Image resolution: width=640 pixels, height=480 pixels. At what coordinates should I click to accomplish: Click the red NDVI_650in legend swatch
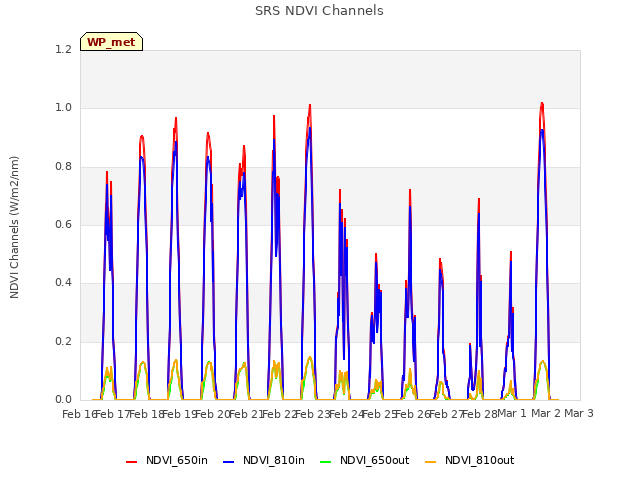(x=131, y=461)
